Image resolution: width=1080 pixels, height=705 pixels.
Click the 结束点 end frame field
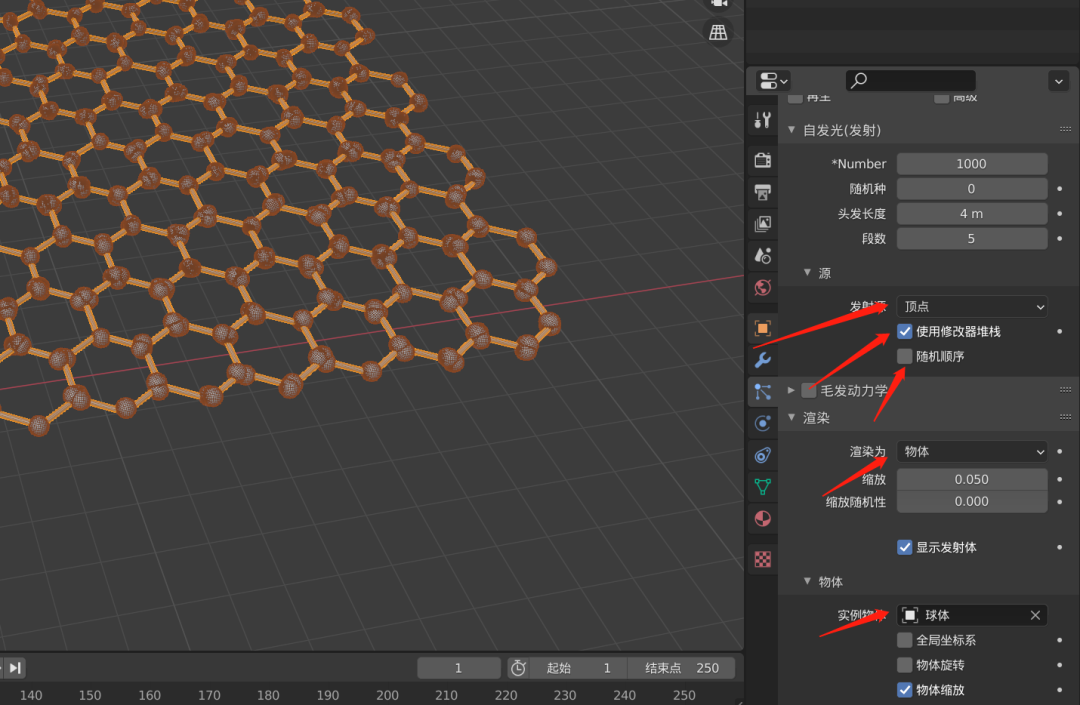[681, 668]
